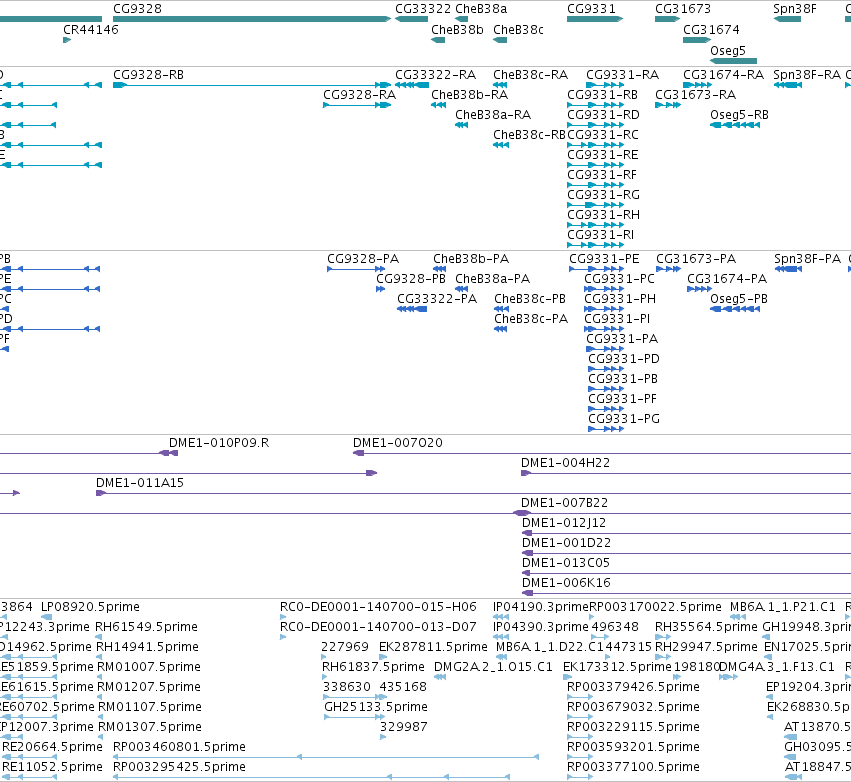Click the CR44146 gene label
This screenshot has width=851, height=782.
(91, 30)
